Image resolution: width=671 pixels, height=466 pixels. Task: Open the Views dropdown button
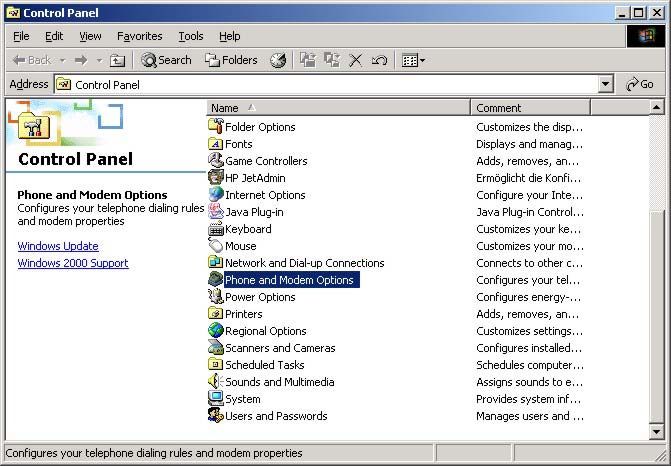coord(413,60)
